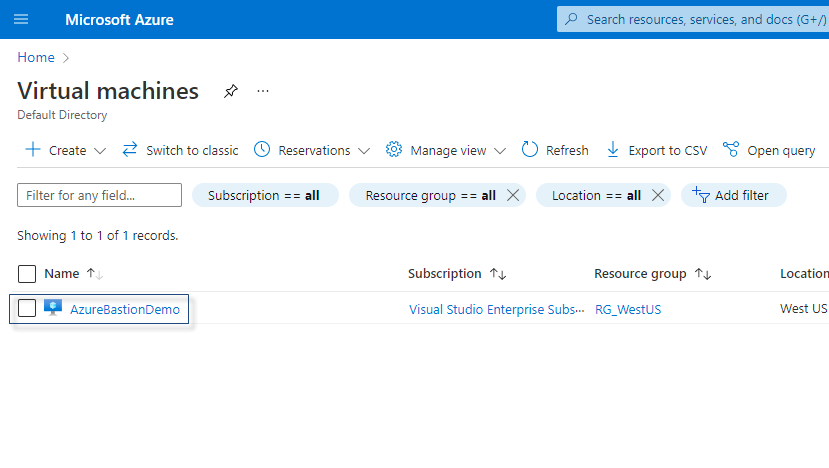The image size is (829, 468).
Task: Click the Default Directory subtitle
Action: [62, 115]
